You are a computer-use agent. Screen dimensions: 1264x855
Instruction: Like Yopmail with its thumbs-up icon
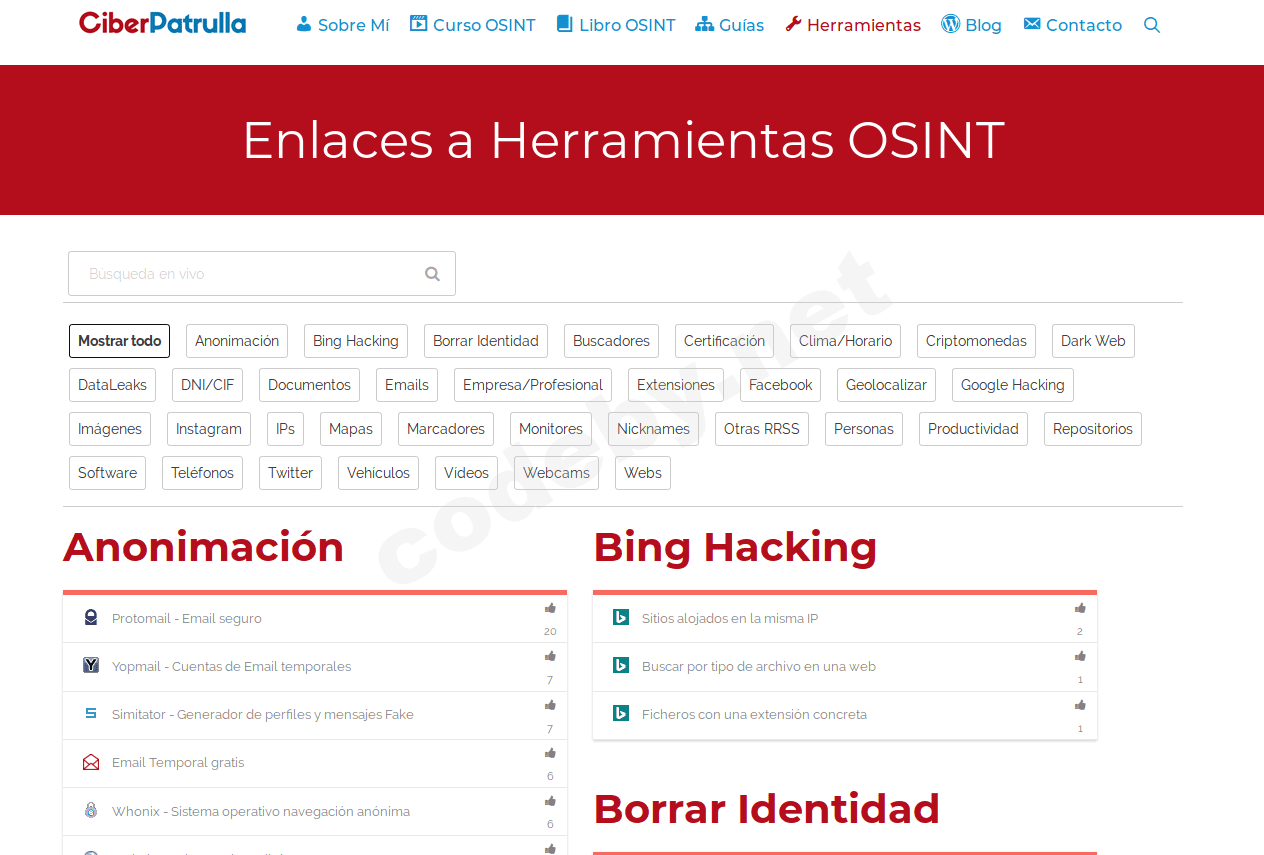tap(550, 656)
